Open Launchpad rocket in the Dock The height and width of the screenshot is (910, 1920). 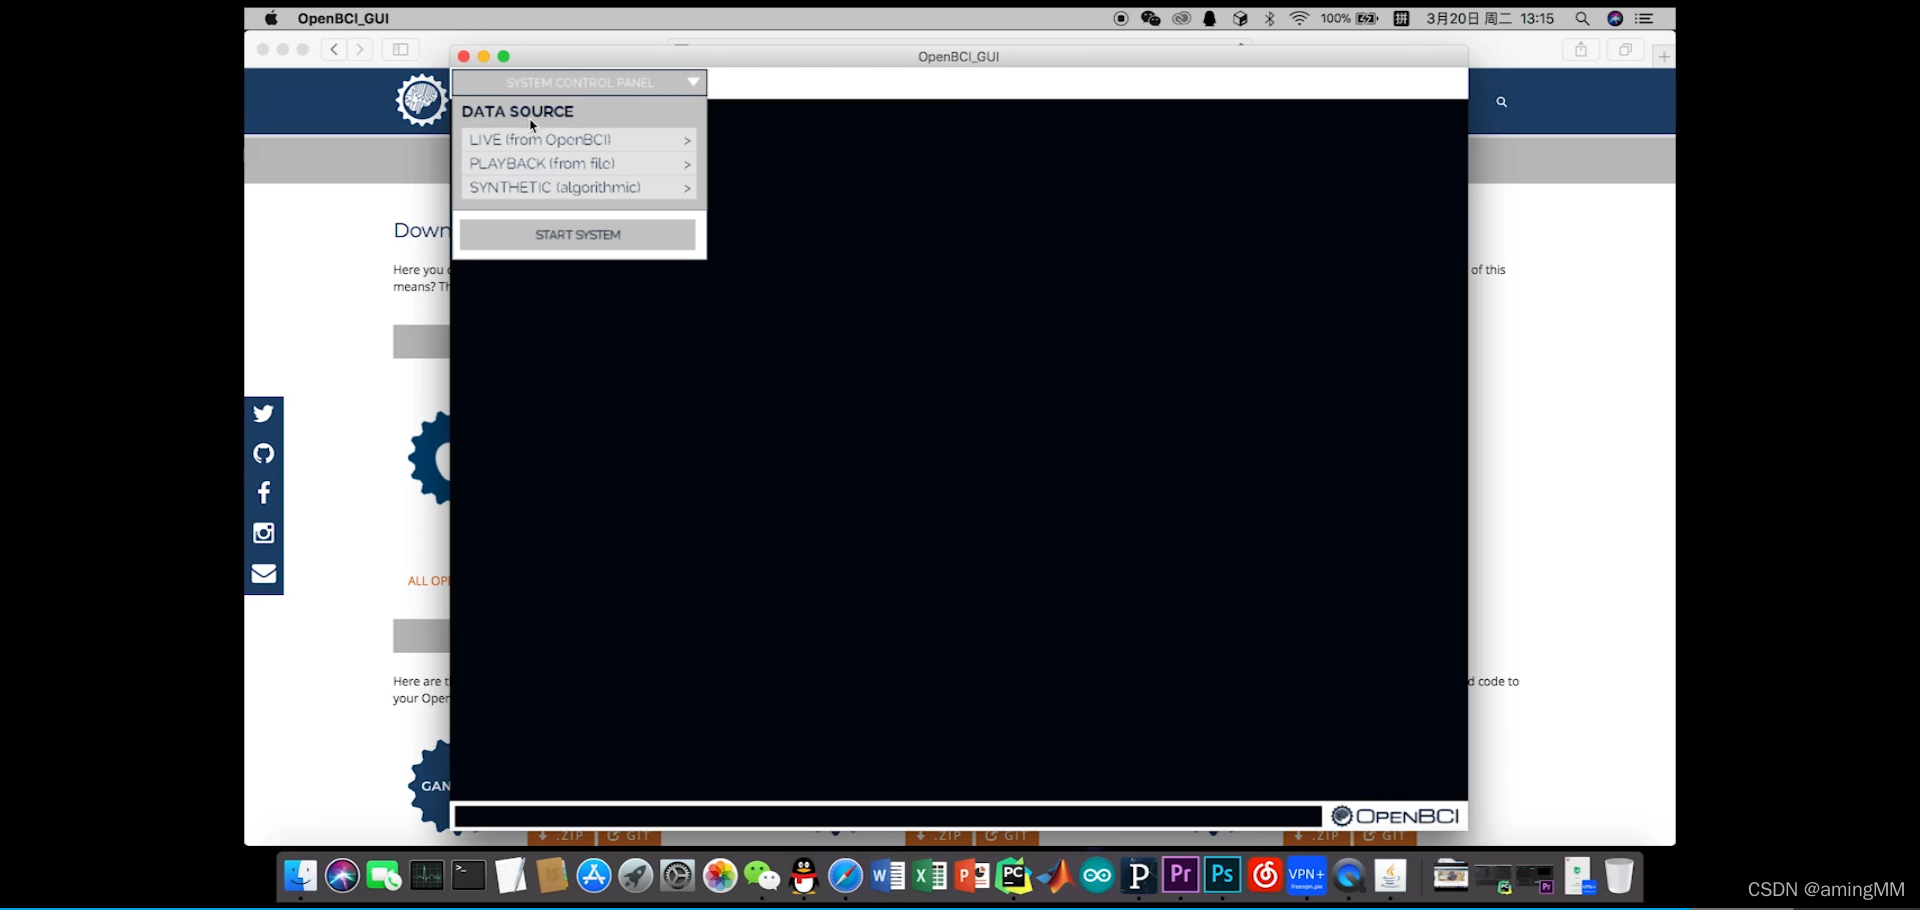[636, 877]
